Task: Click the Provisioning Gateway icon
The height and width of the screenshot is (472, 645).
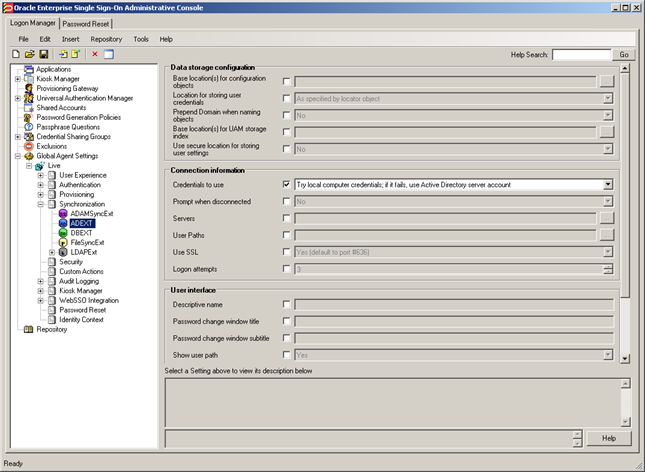Action: (x=29, y=88)
